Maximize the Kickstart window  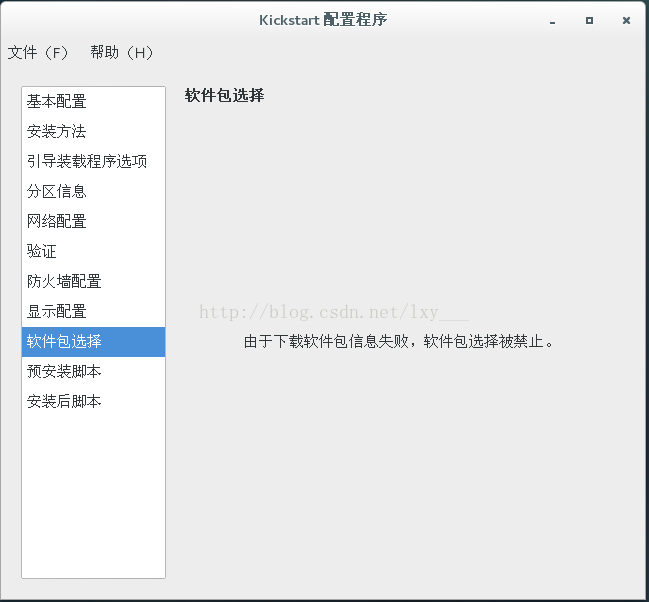589,20
